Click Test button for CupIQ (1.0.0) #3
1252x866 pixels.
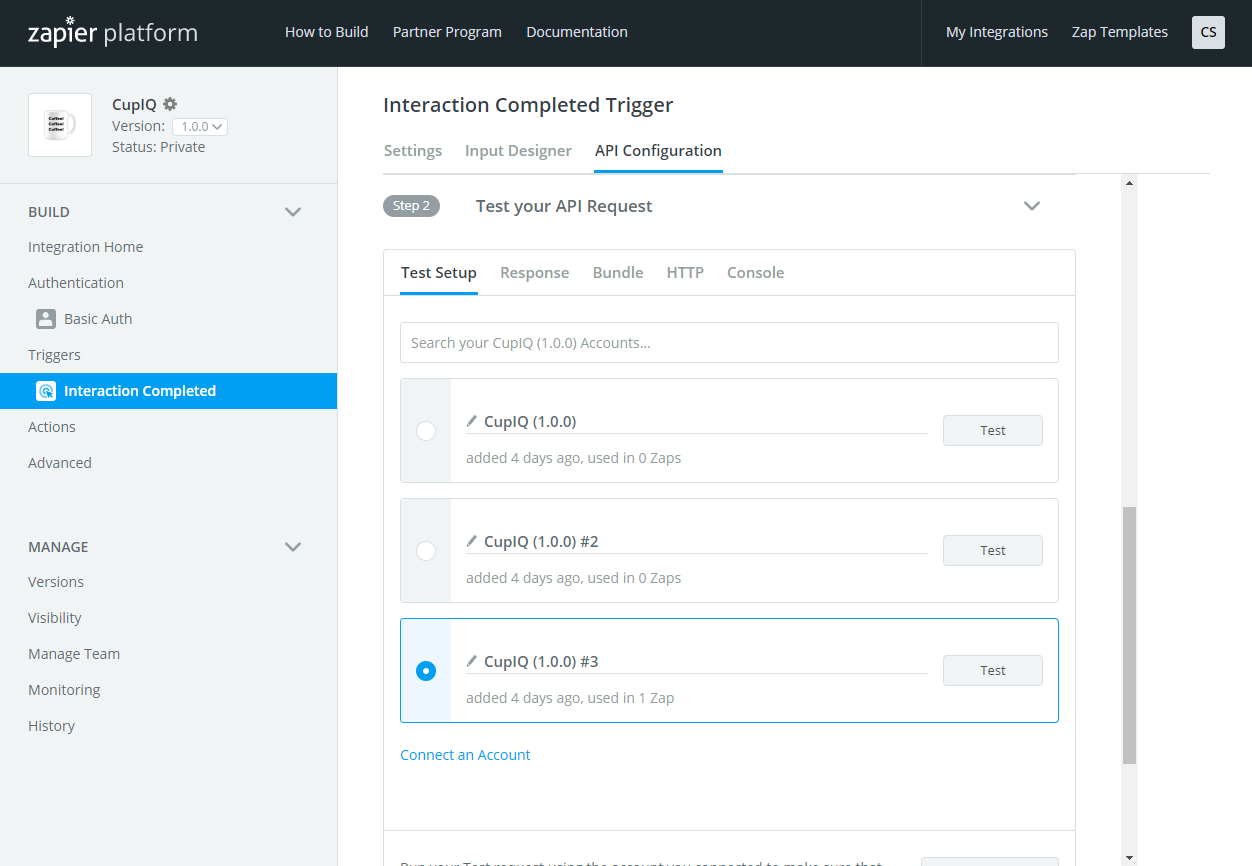pyautogui.click(x=993, y=671)
